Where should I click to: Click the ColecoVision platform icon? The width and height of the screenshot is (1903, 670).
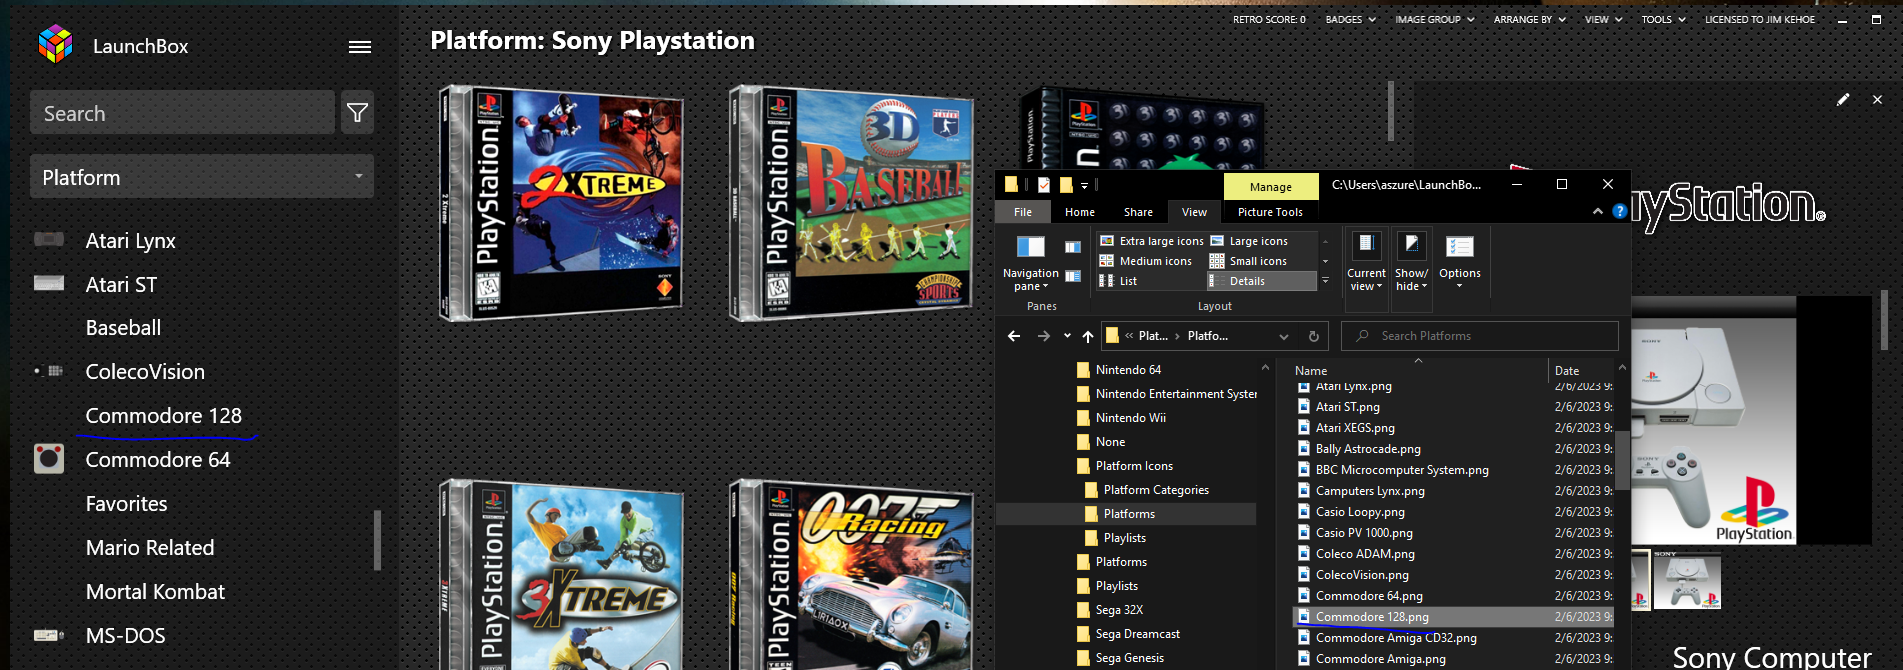click(49, 371)
